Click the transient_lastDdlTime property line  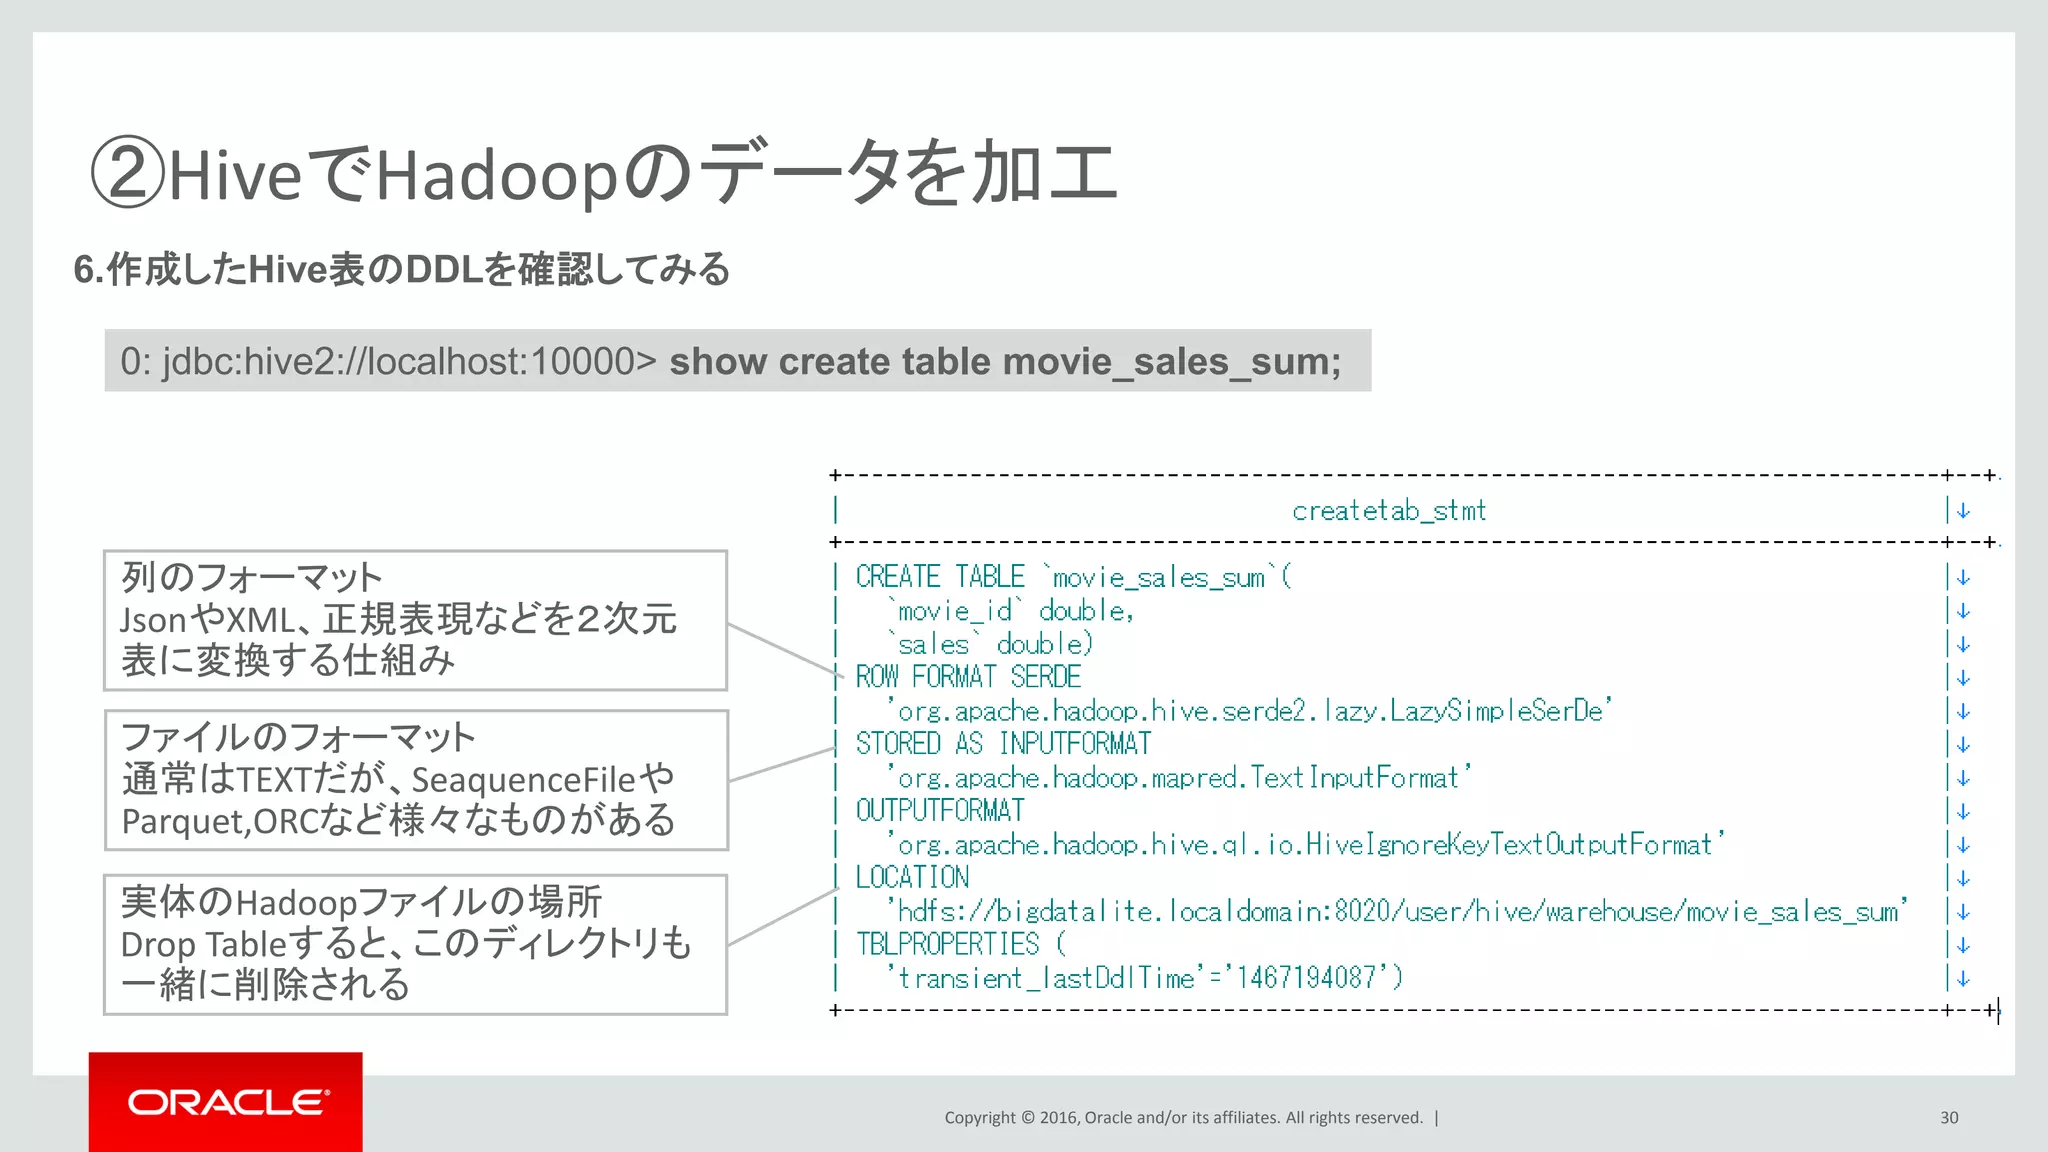pyautogui.click(x=1145, y=977)
